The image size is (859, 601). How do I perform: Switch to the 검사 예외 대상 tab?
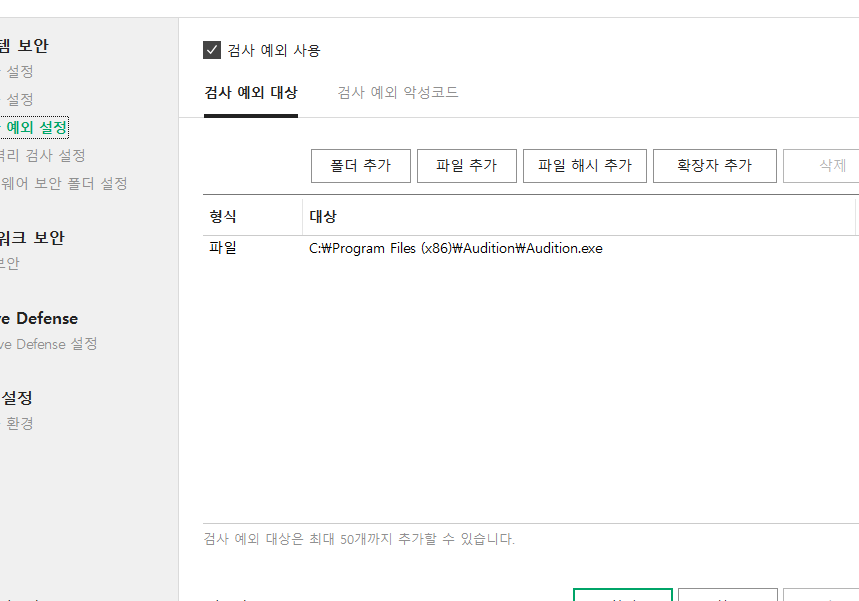[250, 93]
